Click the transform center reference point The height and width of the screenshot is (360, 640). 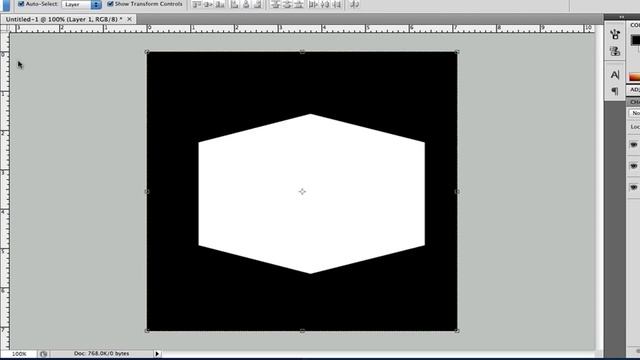pyautogui.click(x=302, y=191)
